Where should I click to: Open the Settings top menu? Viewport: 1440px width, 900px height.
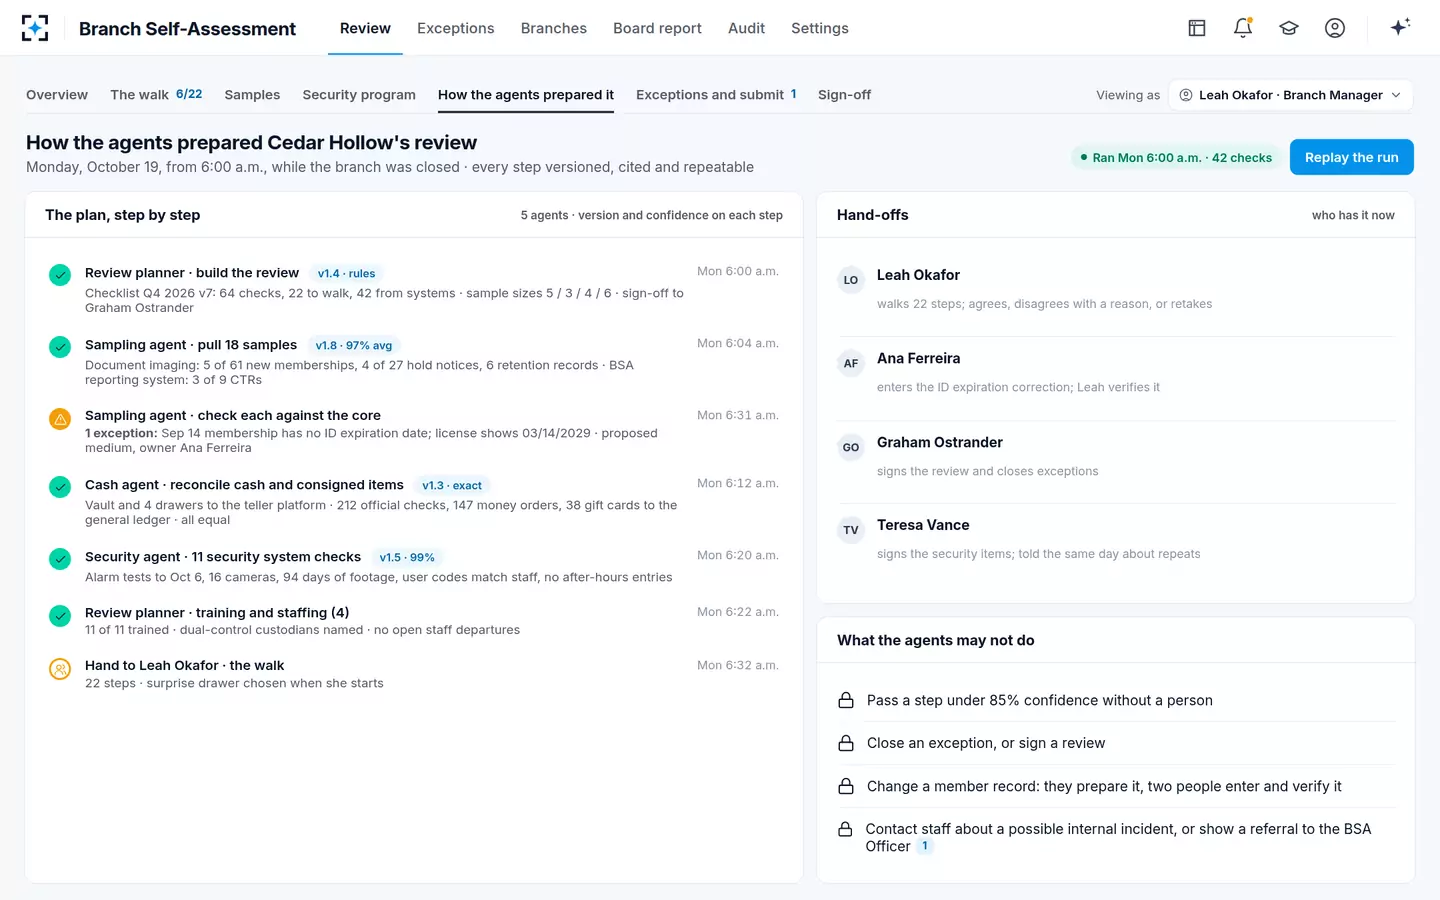click(x=820, y=28)
